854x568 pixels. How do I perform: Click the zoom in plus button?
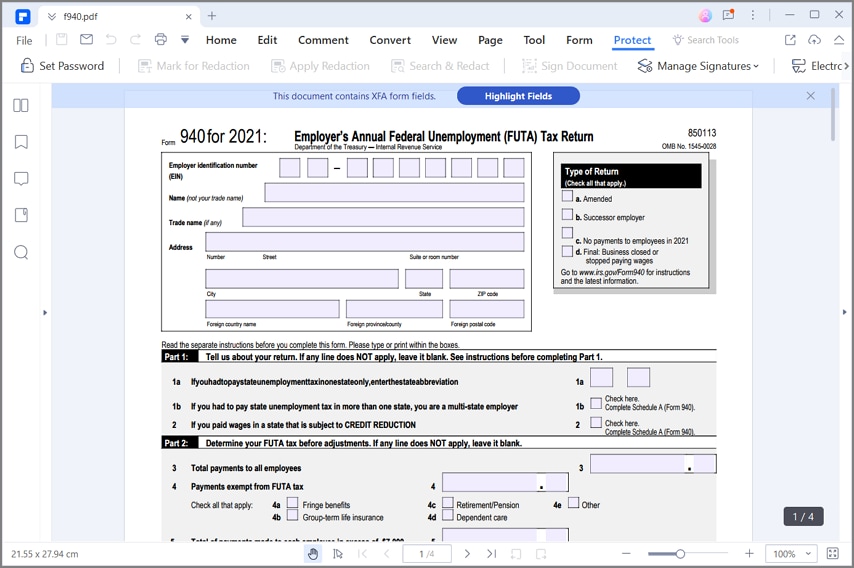749,553
